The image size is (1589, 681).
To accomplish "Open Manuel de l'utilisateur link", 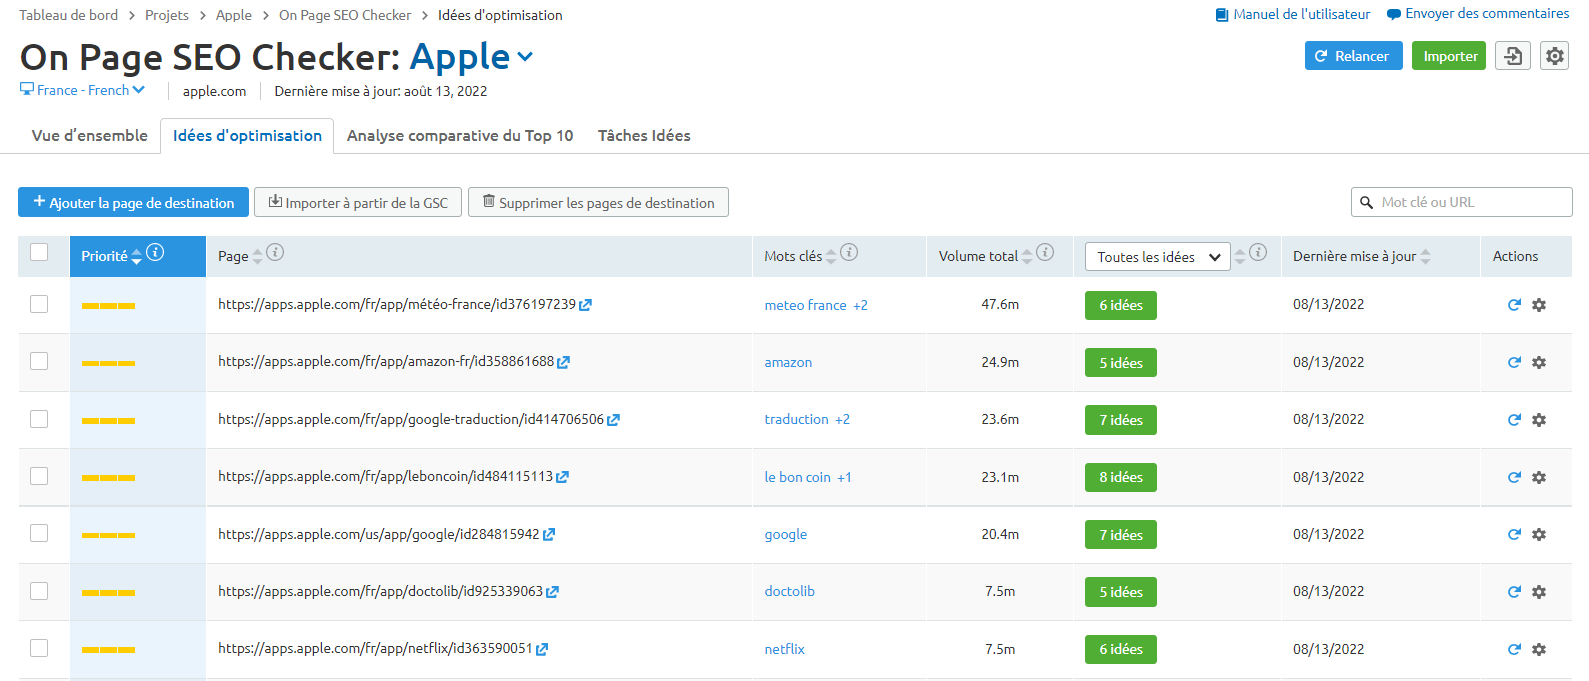I will tap(1293, 14).
